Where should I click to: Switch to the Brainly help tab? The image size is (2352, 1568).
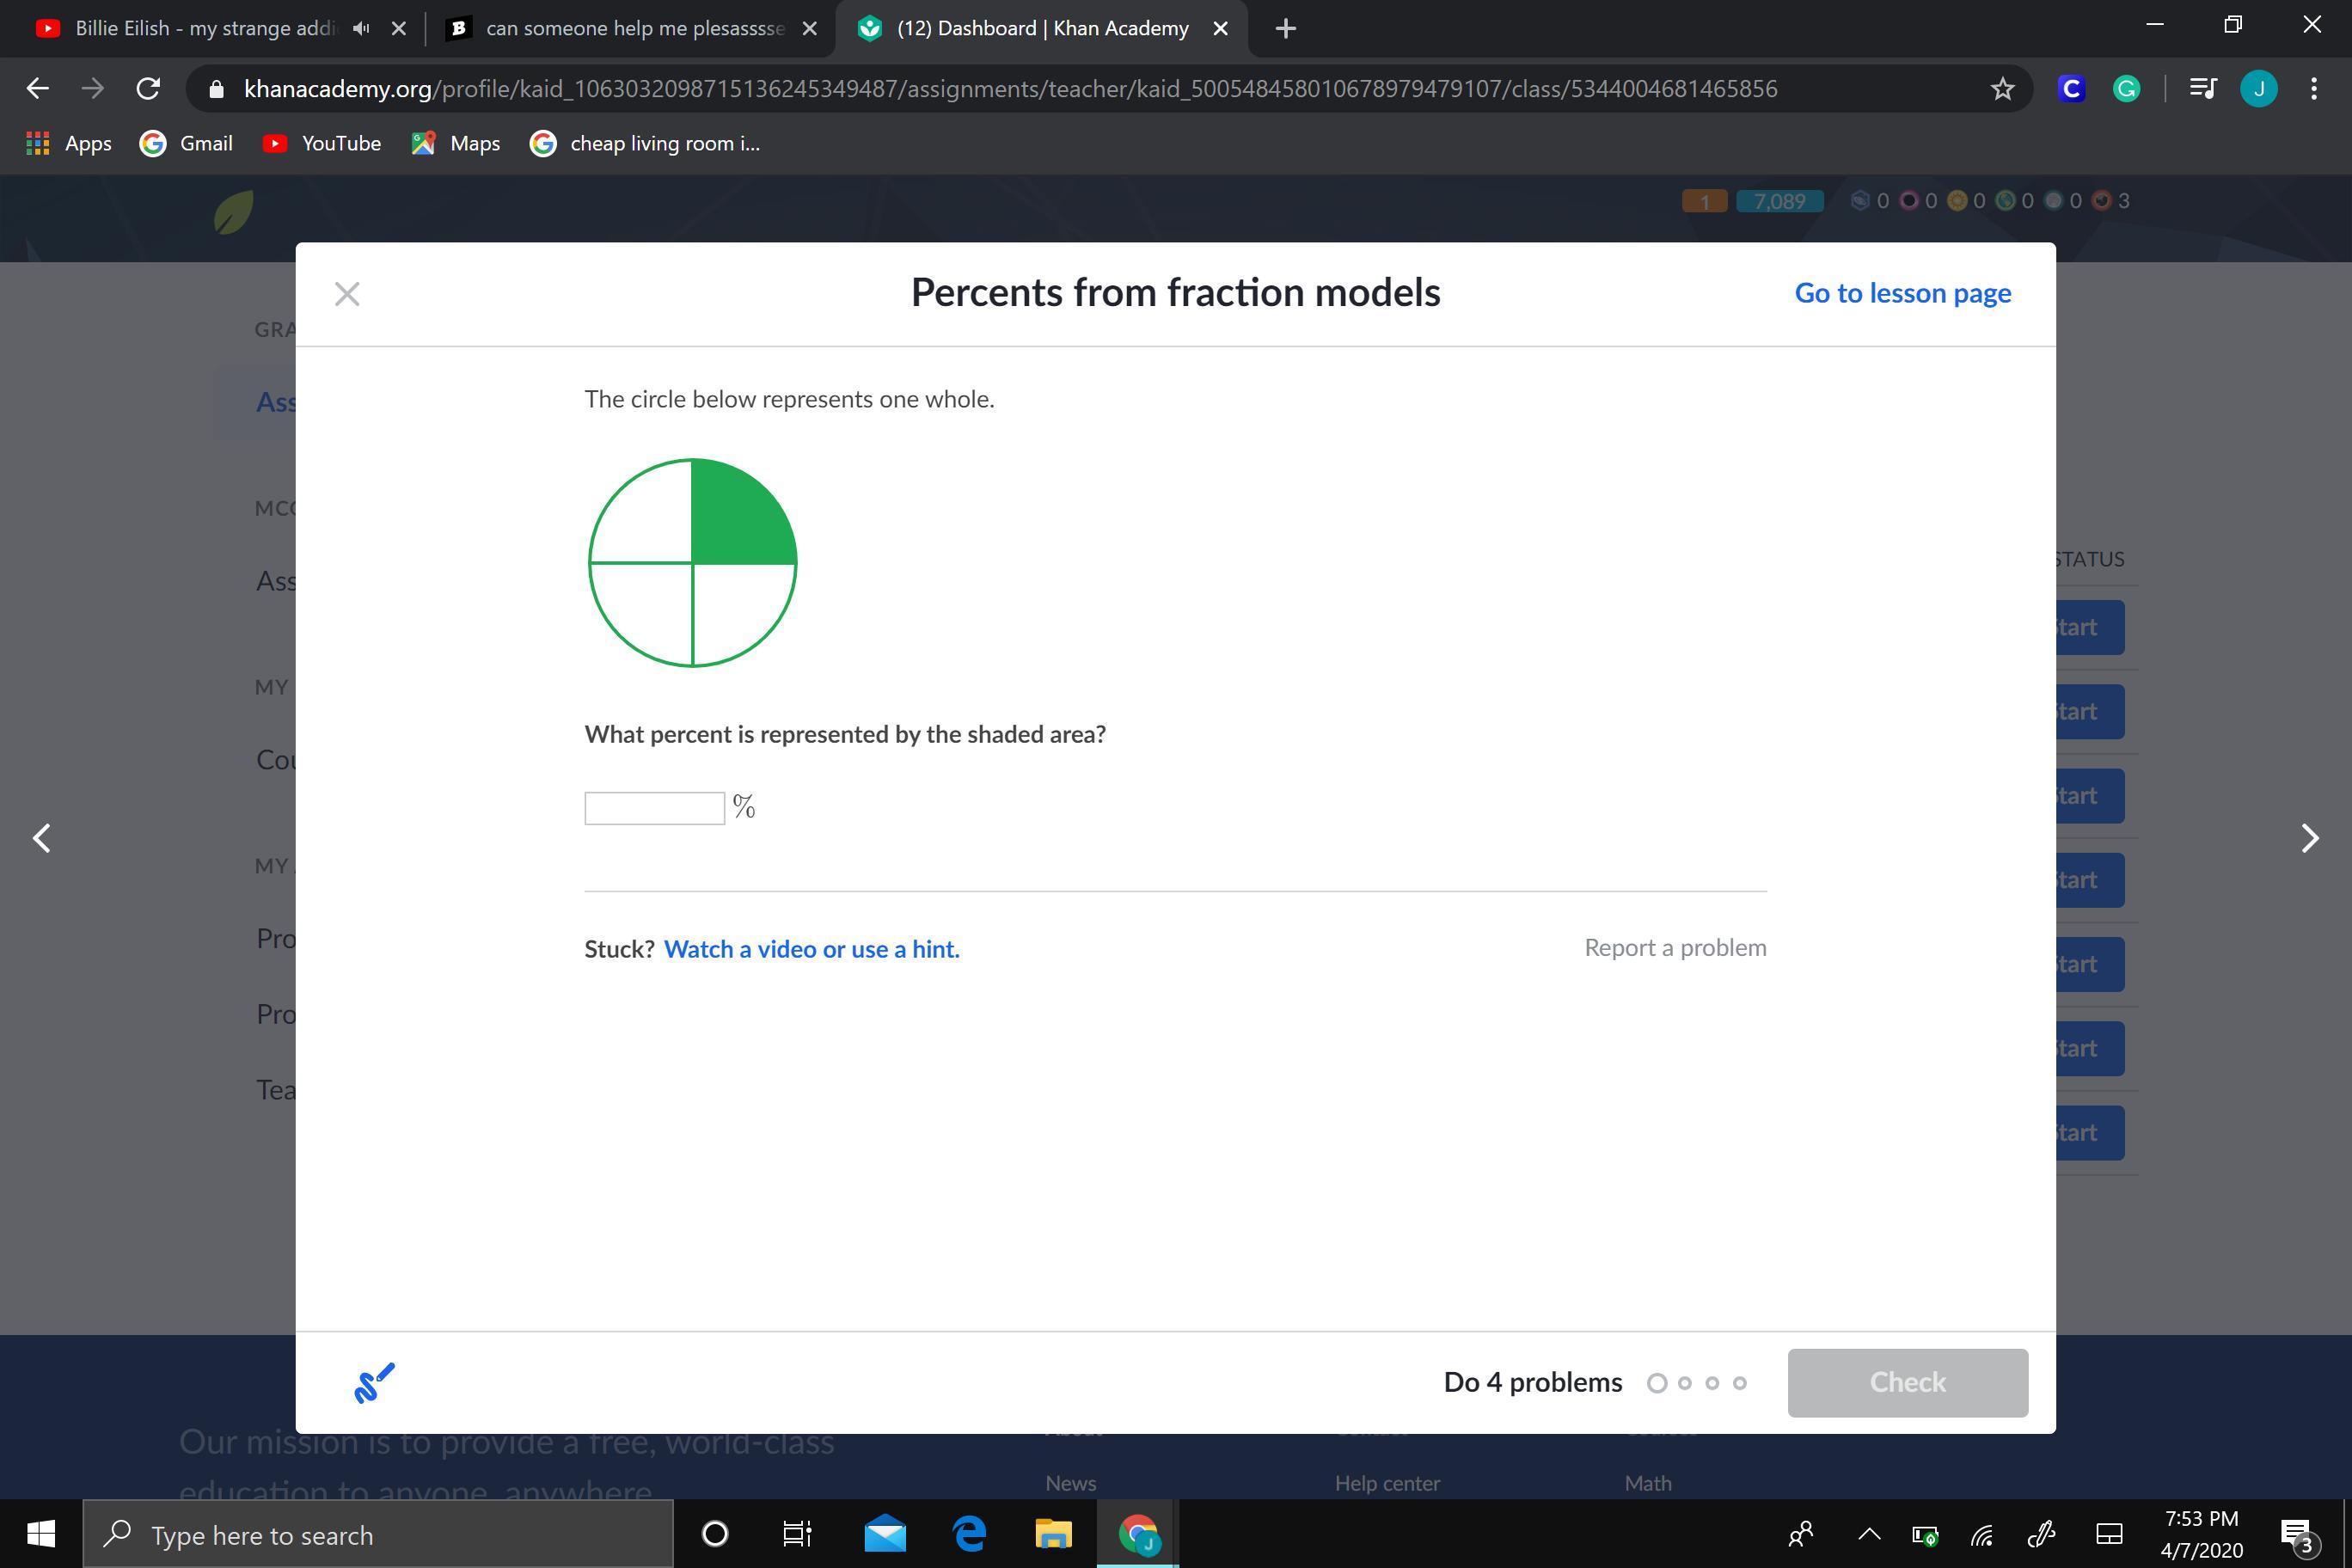(x=632, y=28)
